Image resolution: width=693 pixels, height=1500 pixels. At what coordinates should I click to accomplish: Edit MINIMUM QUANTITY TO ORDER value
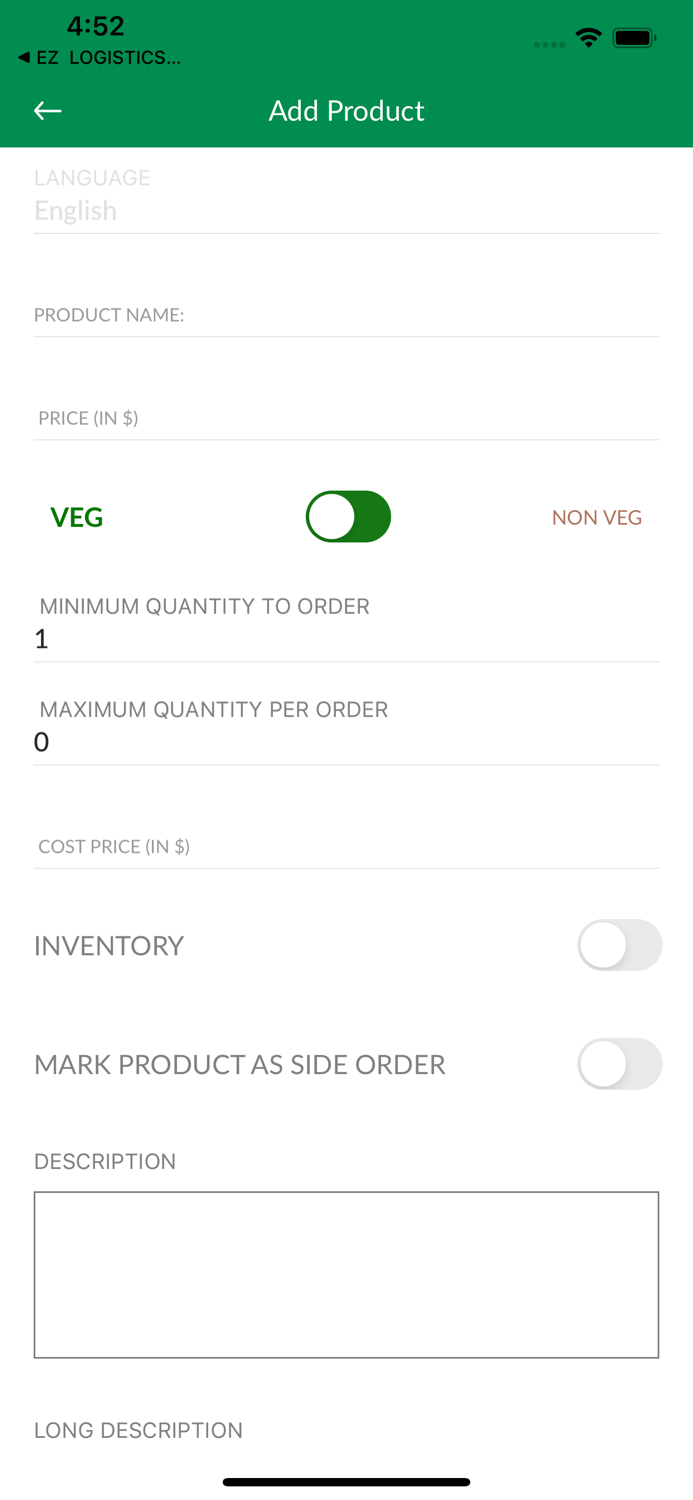click(x=347, y=638)
